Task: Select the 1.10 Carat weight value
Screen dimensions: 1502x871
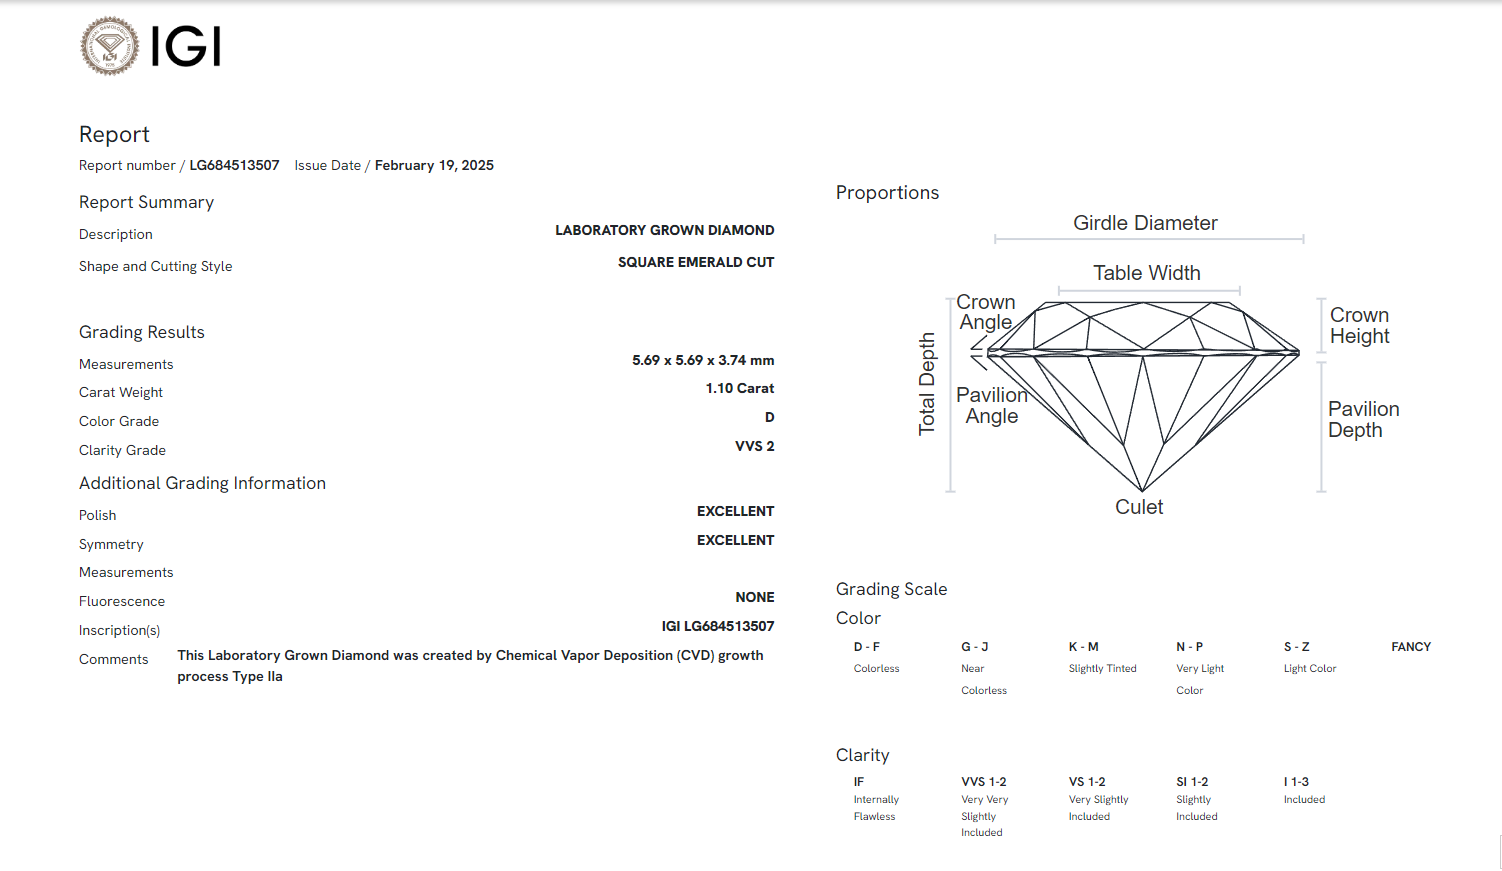Action: tap(739, 388)
